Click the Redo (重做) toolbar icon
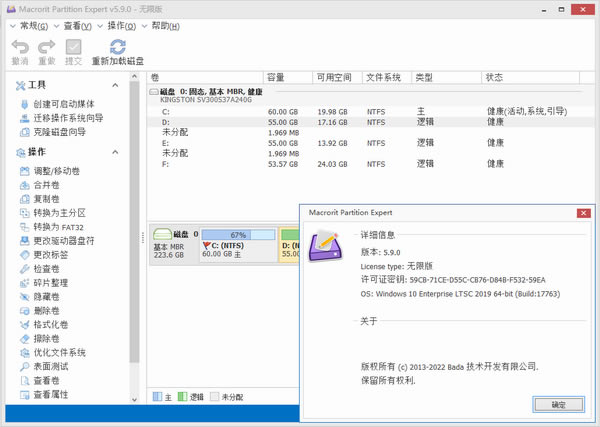The height and width of the screenshot is (427, 600). pos(47,47)
